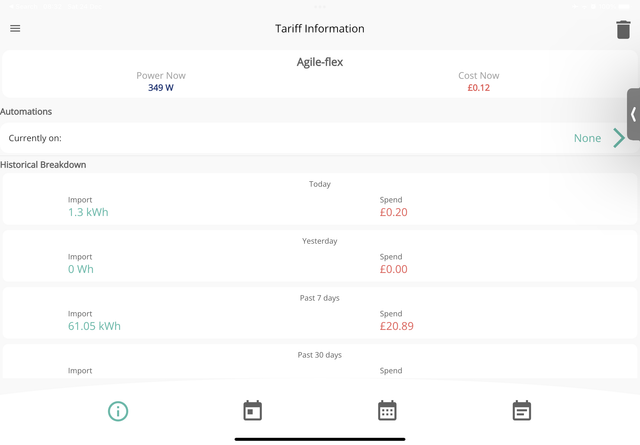
Task: Expand the side panel handle arrow
Action: pyautogui.click(x=633, y=114)
